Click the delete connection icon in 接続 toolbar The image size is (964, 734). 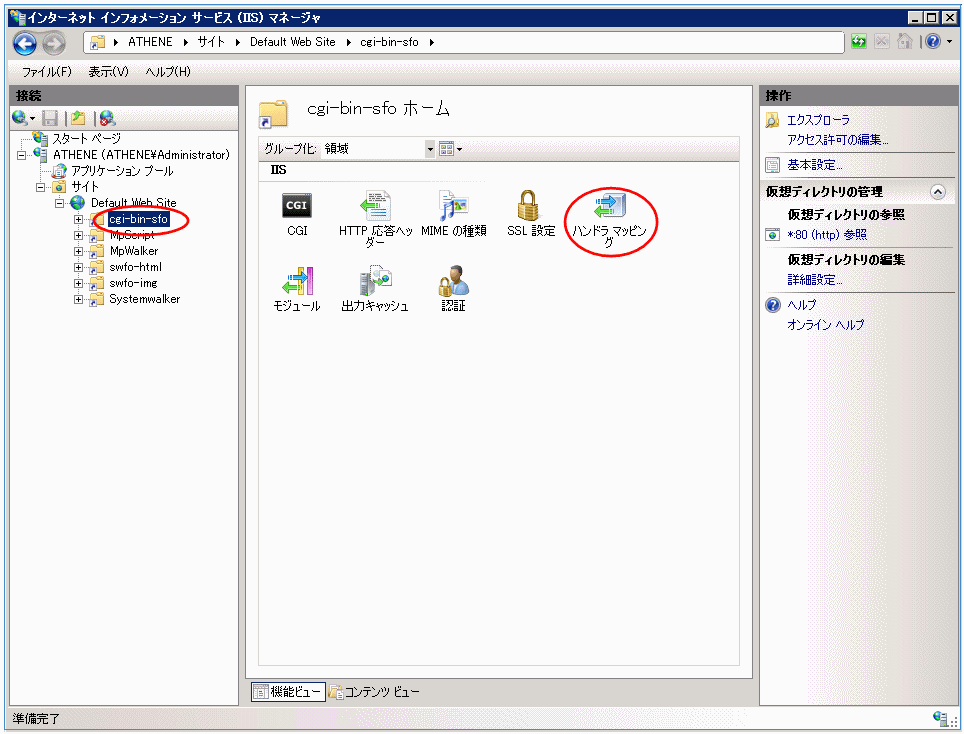click(107, 118)
